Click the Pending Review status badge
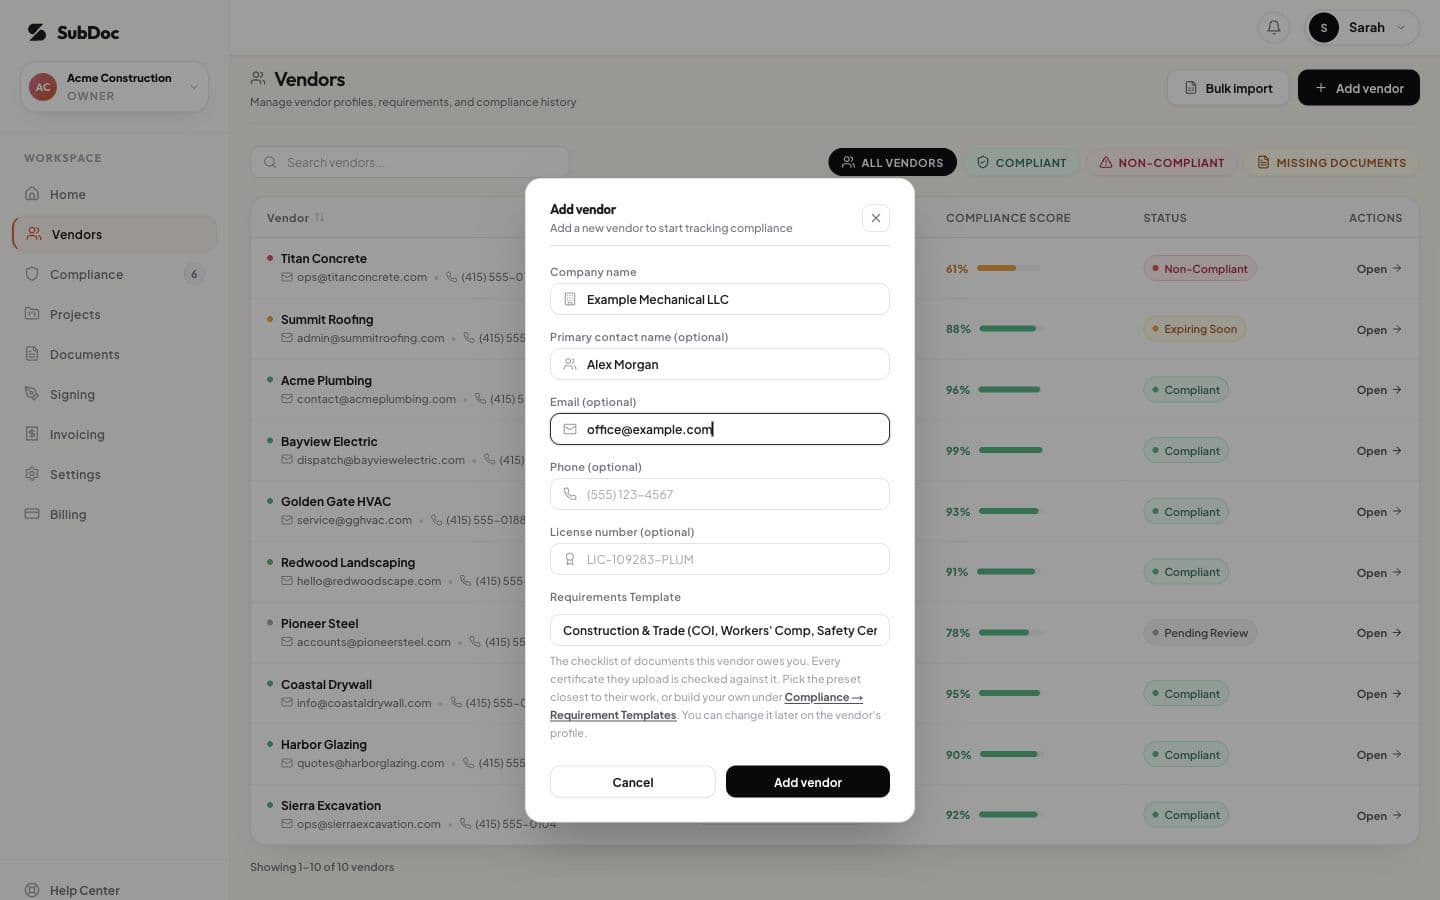The width and height of the screenshot is (1440, 900). (1200, 633)
